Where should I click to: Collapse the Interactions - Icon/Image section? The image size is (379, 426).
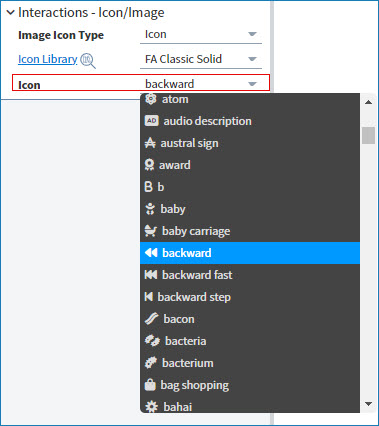10,13
